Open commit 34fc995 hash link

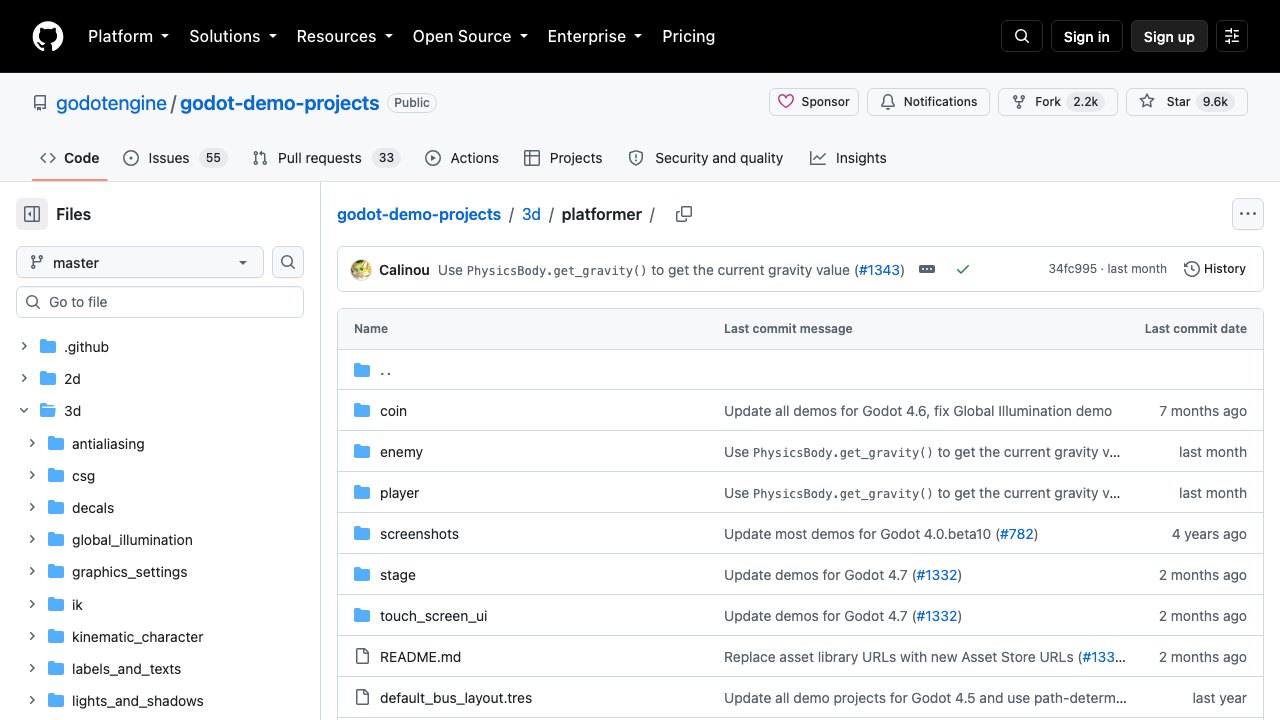(1072, 269)
